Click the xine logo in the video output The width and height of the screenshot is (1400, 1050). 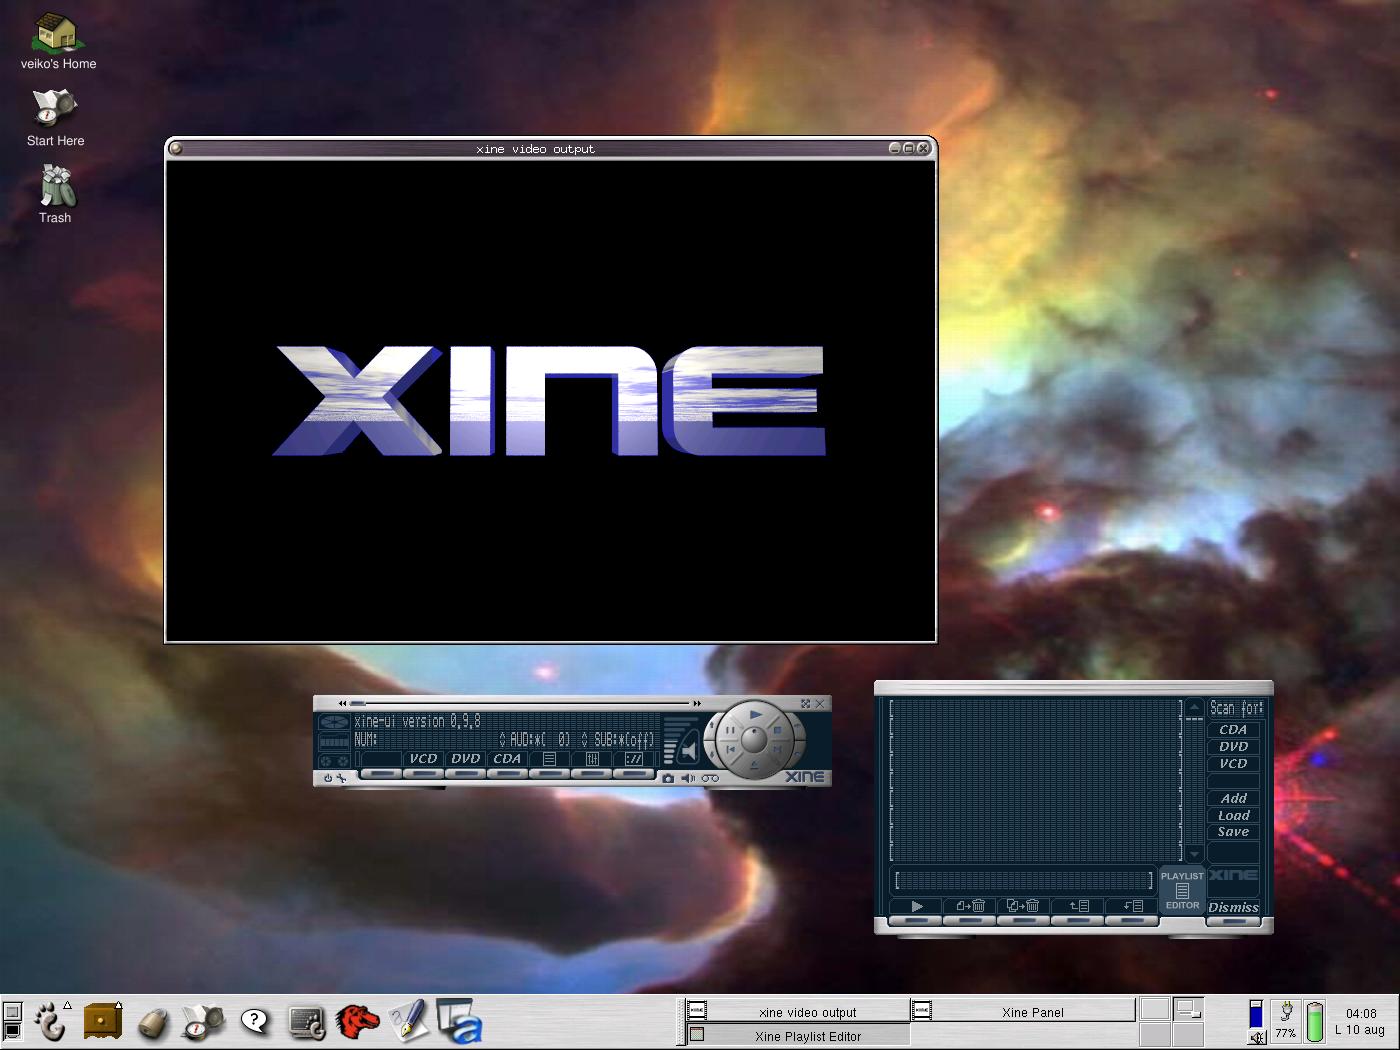tap(550, 401)
